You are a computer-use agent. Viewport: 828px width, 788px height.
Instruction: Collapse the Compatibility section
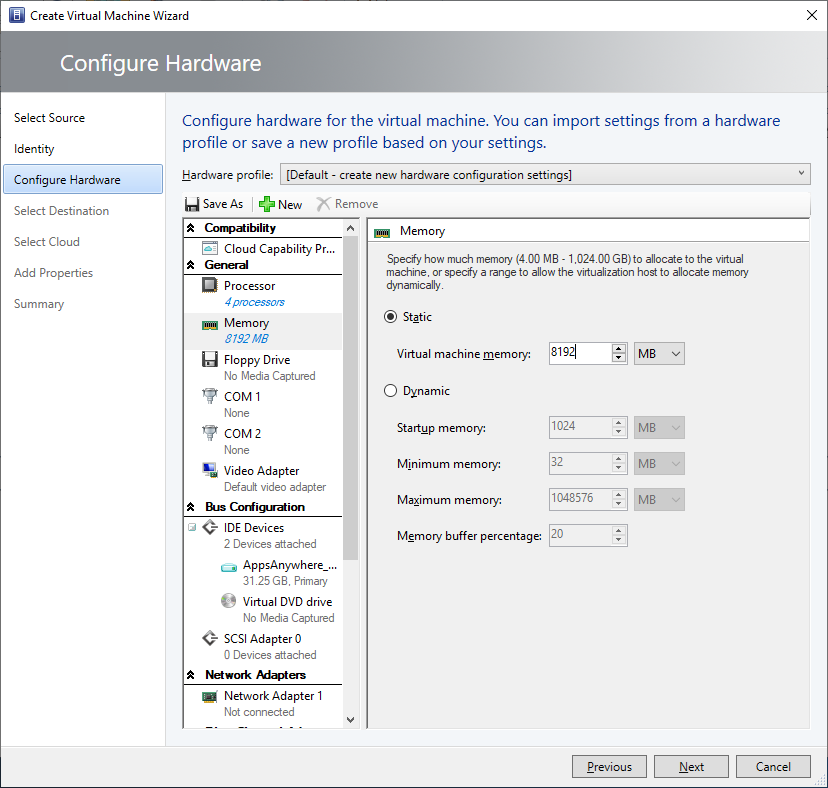click(192, 228)
